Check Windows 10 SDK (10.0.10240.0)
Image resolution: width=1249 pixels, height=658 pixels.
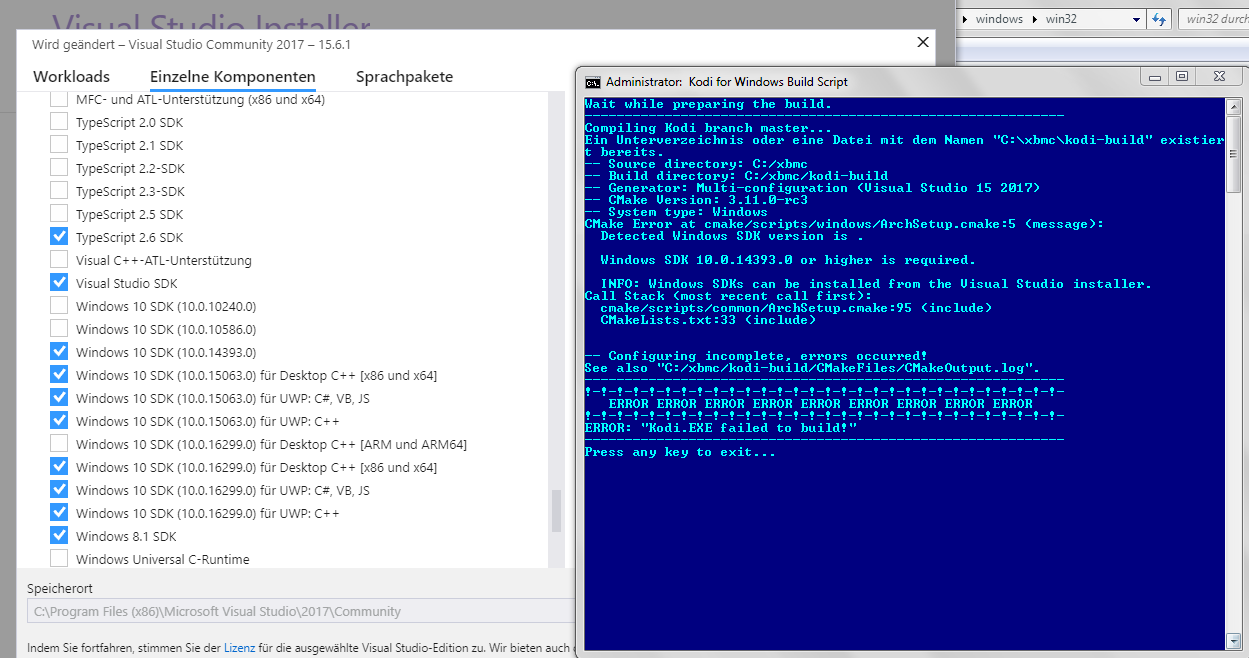(59, 306)
